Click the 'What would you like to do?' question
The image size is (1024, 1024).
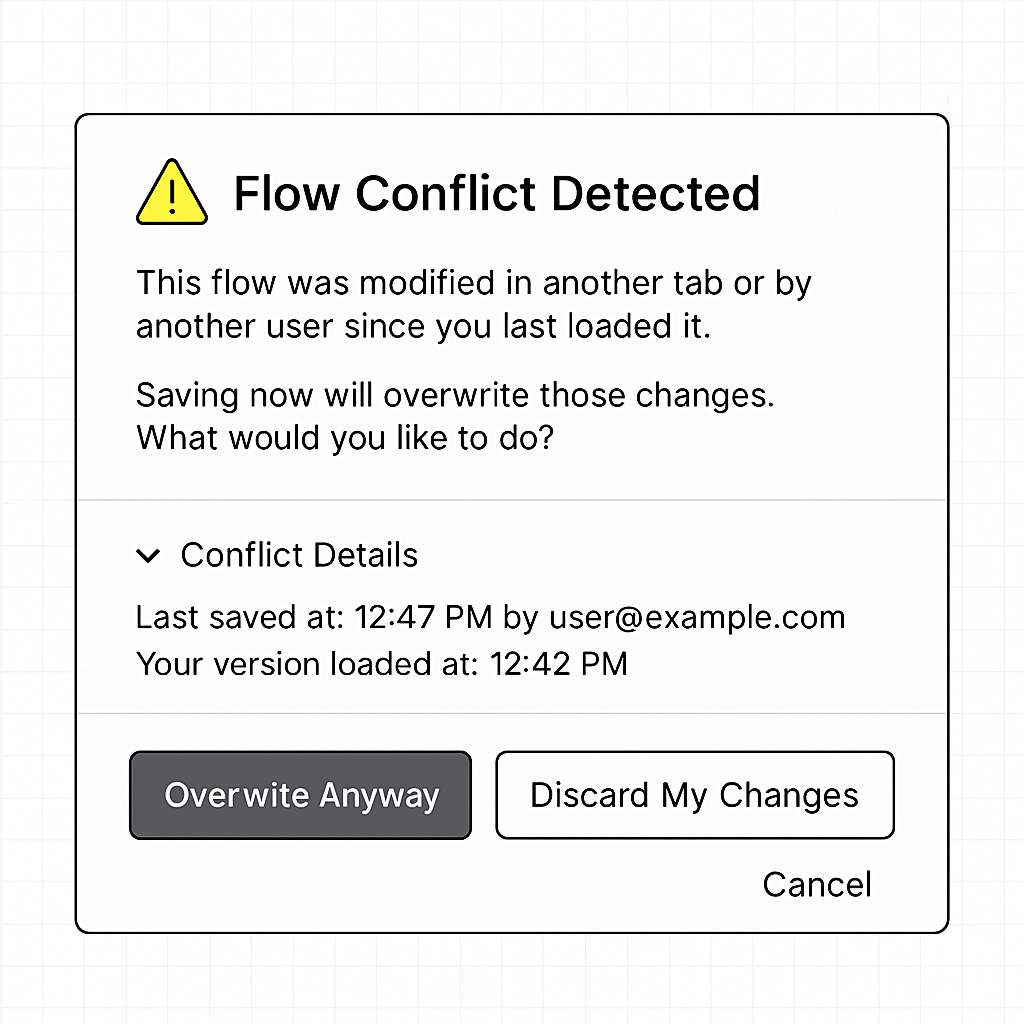tap(344, 438)
